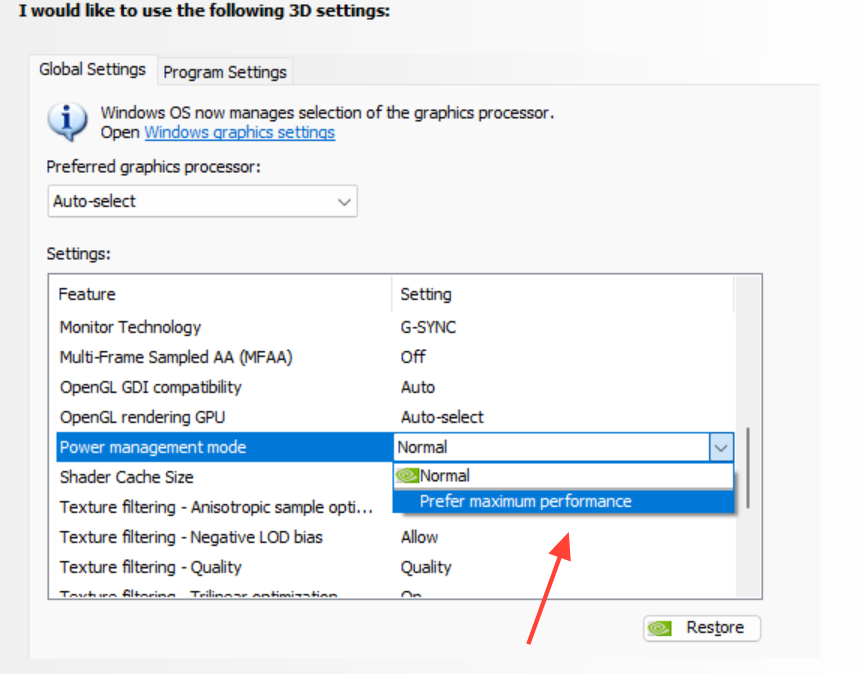Open the Preferred graphics processor dropdown
Image resolution: width=865 pixels, height=674 pixels.
pos(202,201)
